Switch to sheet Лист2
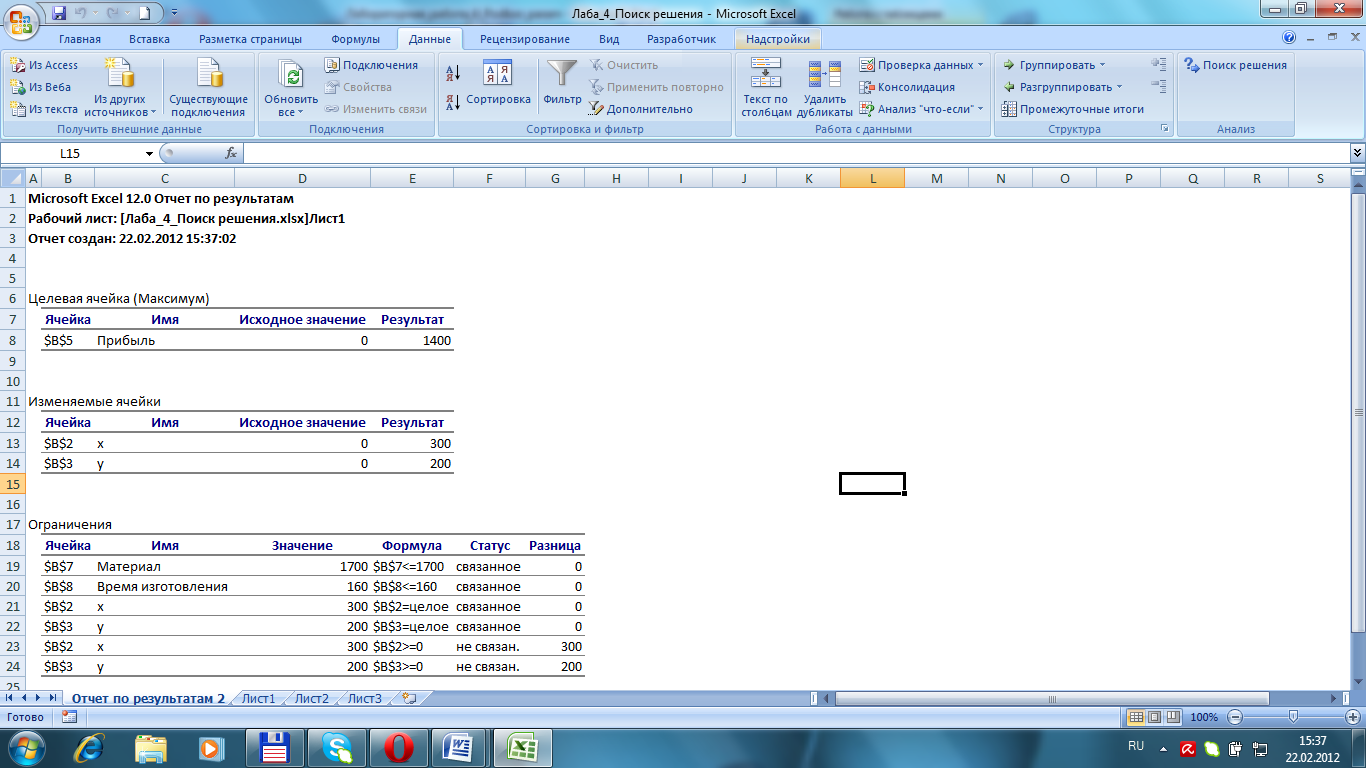This screenshot has width=1366, height=768. [311, 698]
